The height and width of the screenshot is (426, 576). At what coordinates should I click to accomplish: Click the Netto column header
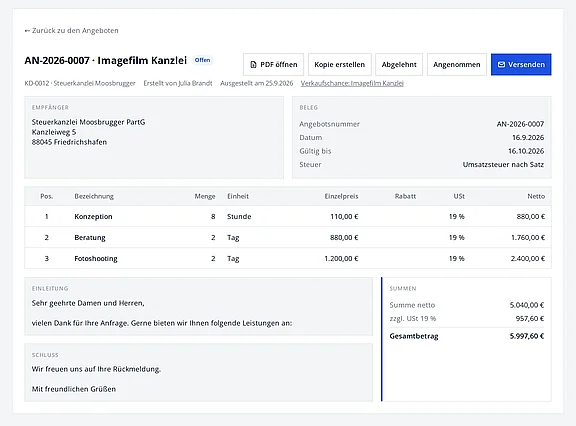click(536, 196)
